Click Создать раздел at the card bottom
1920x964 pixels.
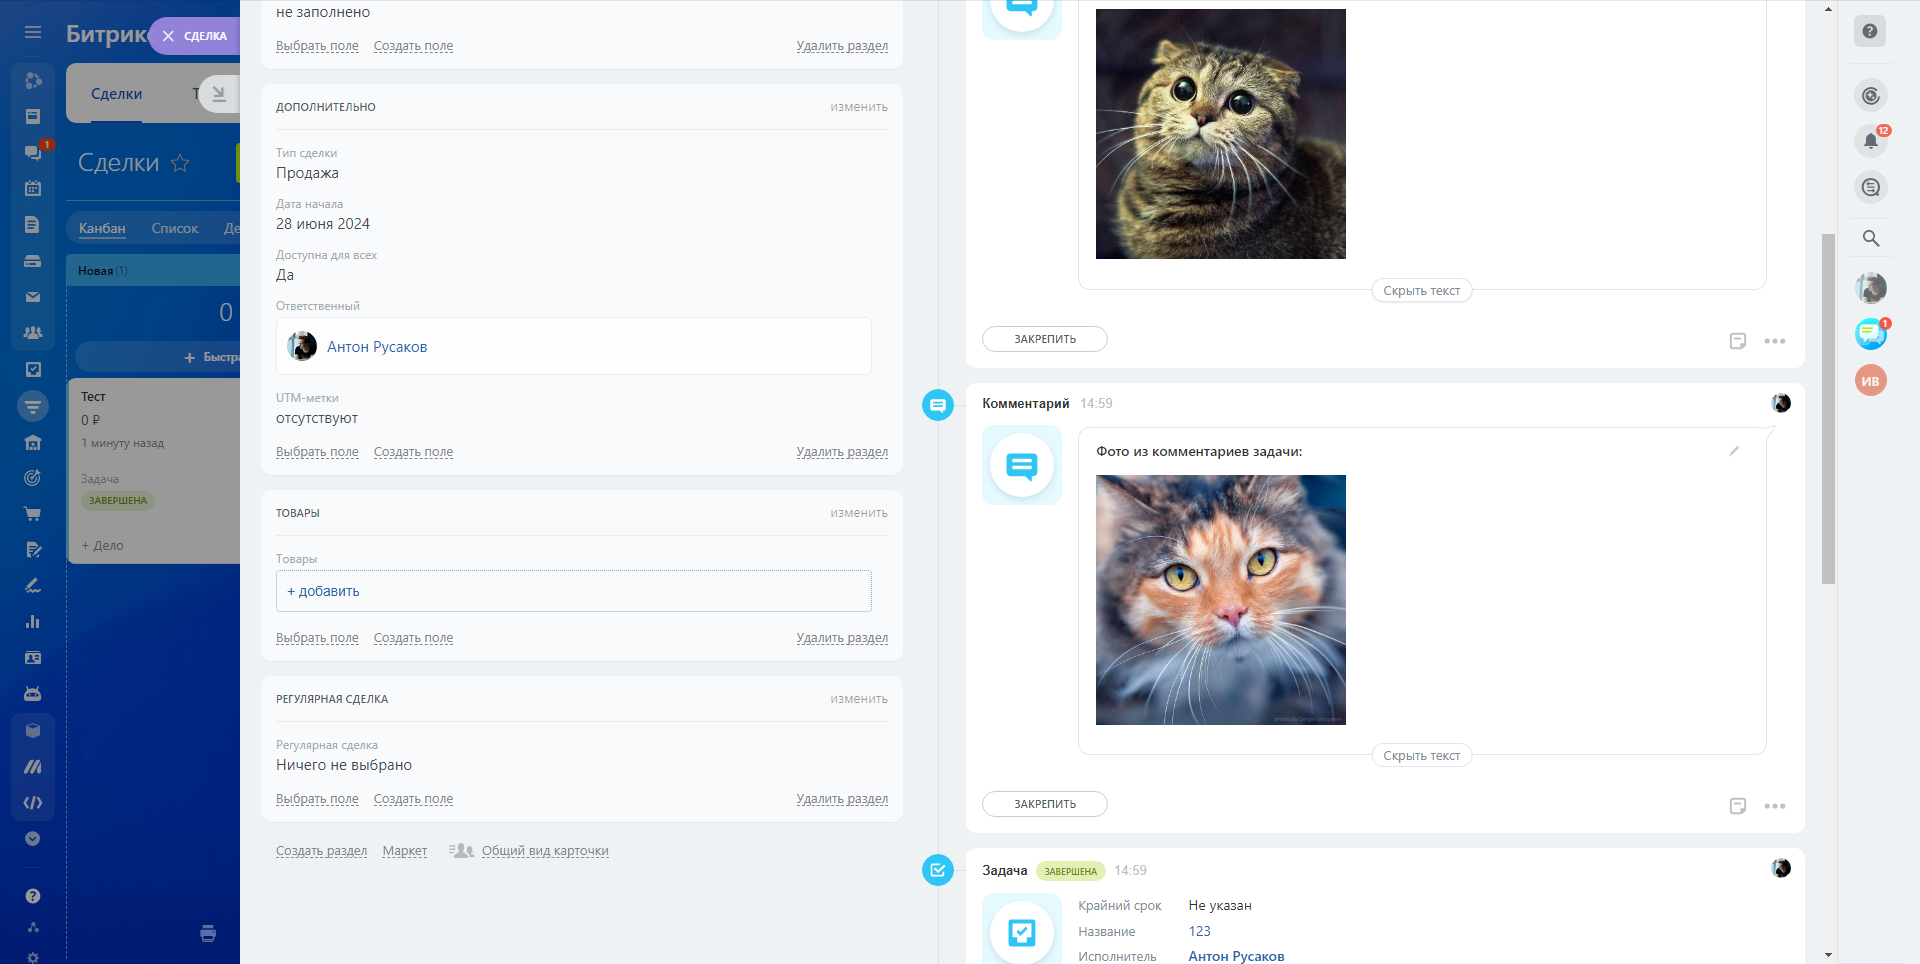click(321, 851)
